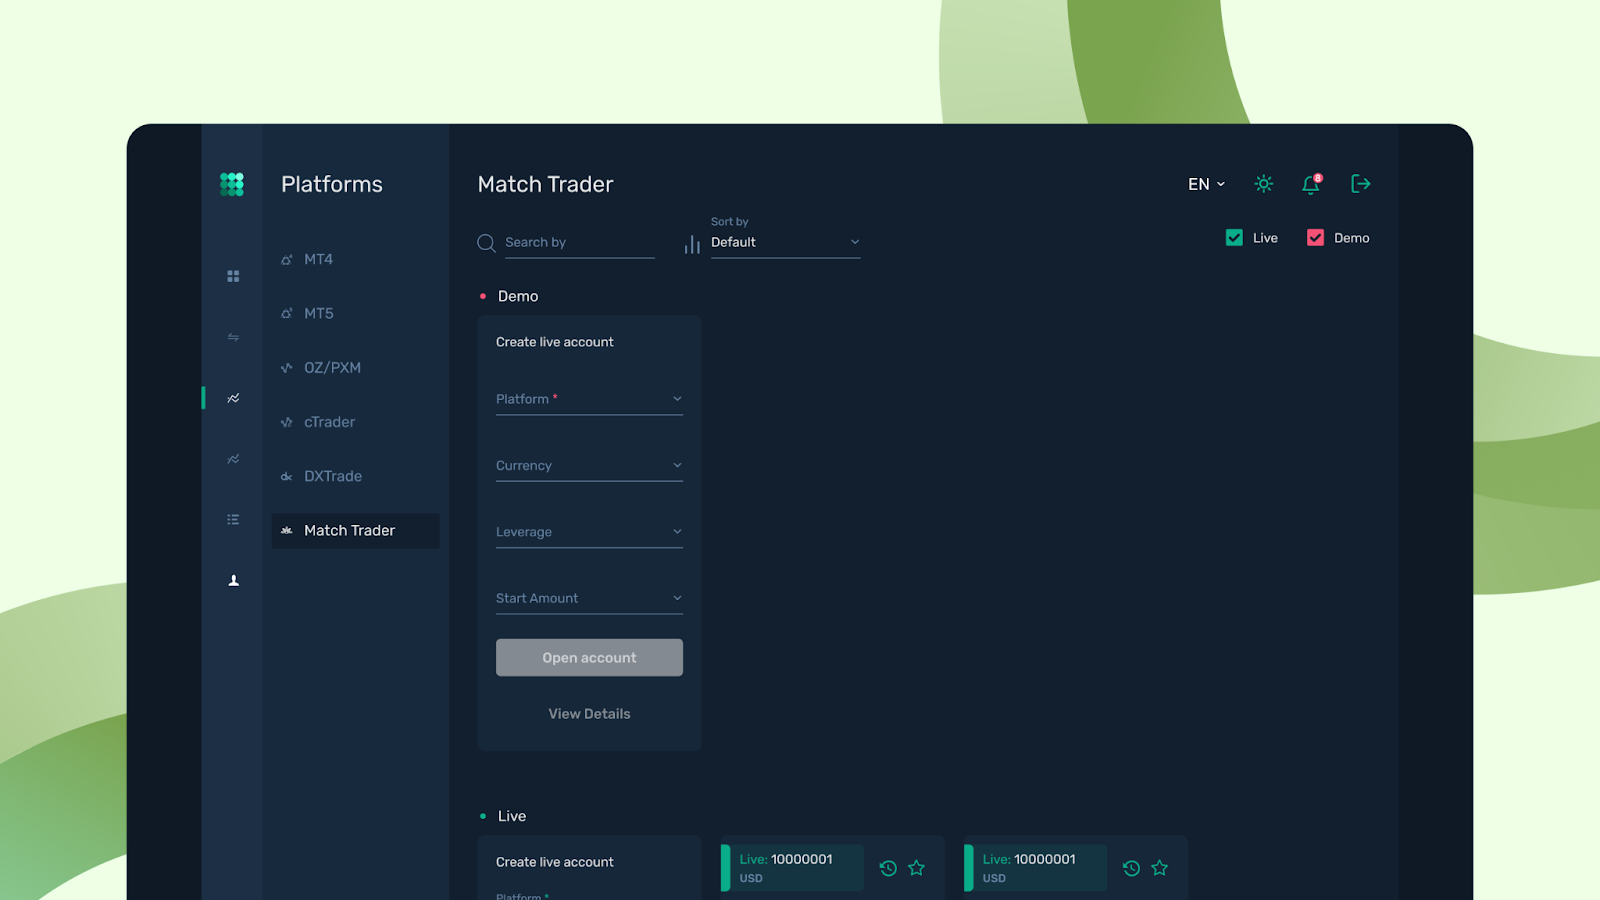Click the Open account button

(589, 658)
